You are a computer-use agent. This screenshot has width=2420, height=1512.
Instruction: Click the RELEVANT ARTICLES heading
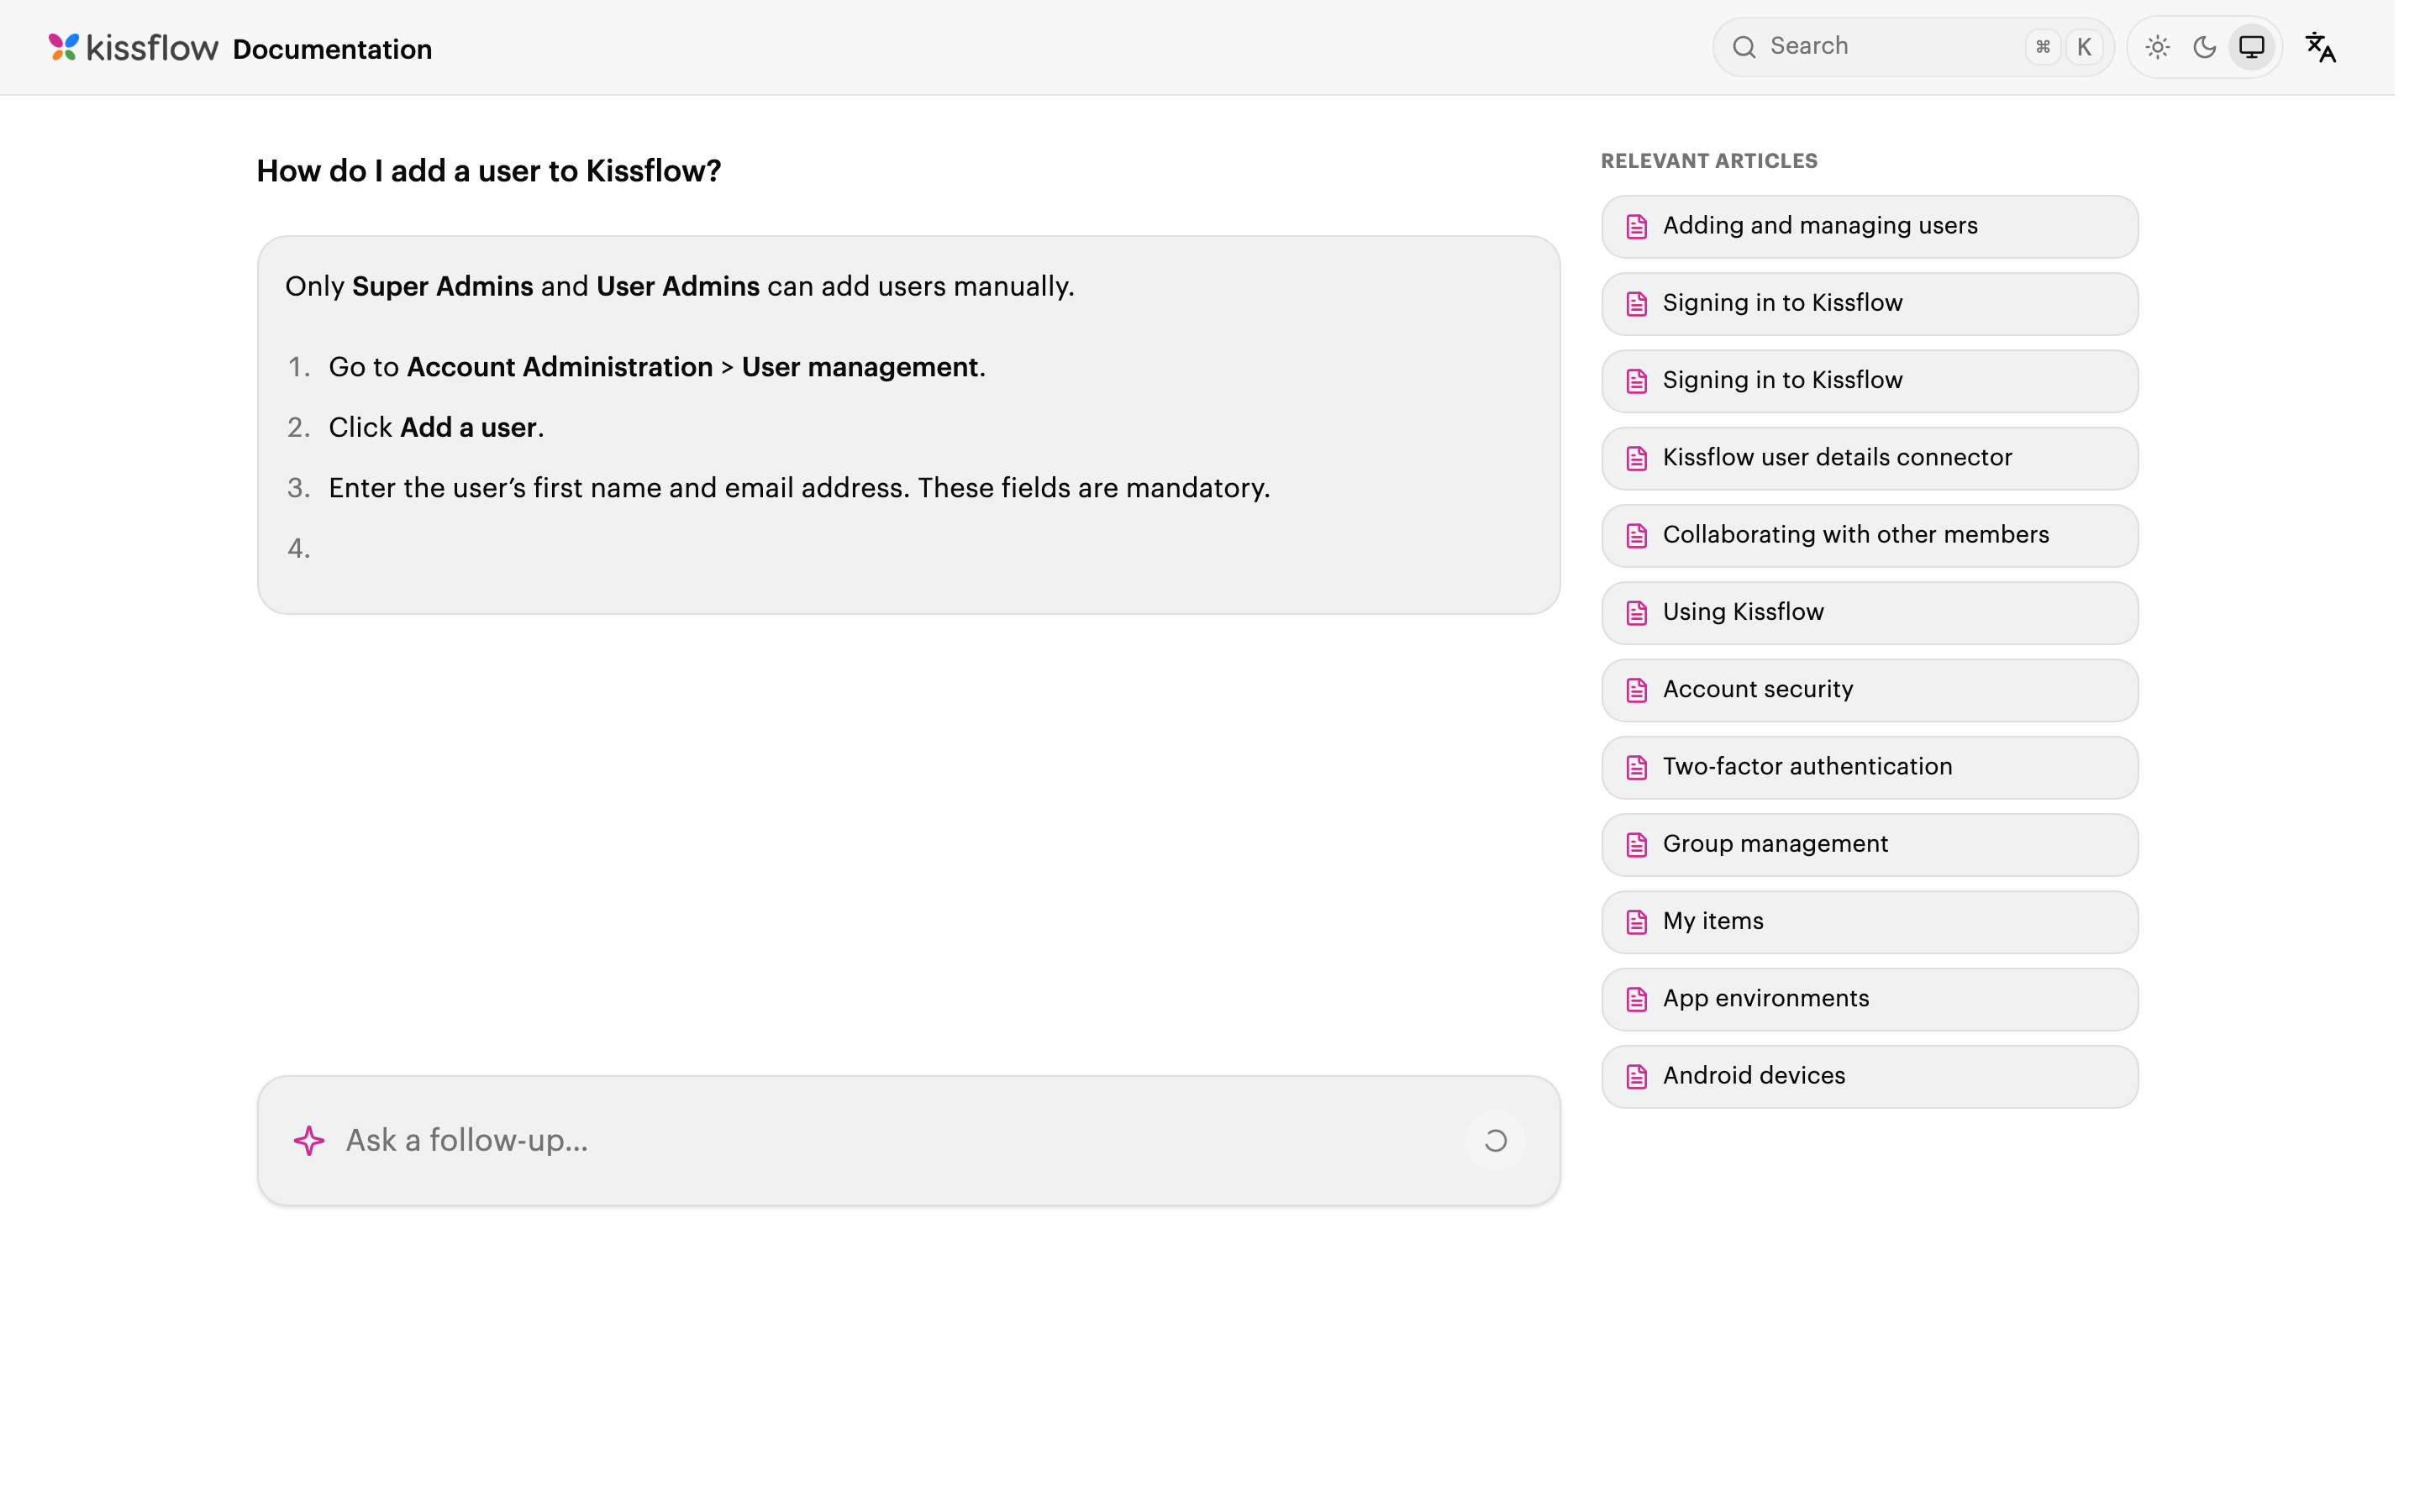tap(1709, 161)
